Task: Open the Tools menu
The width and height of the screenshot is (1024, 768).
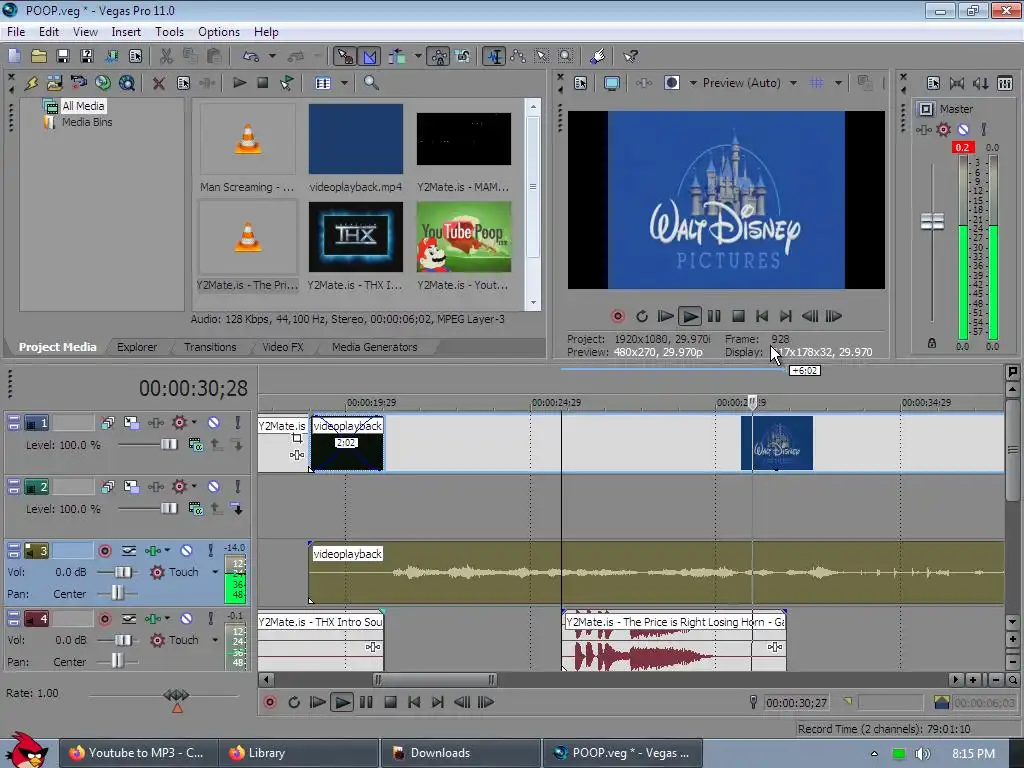Action: point(169,31)
